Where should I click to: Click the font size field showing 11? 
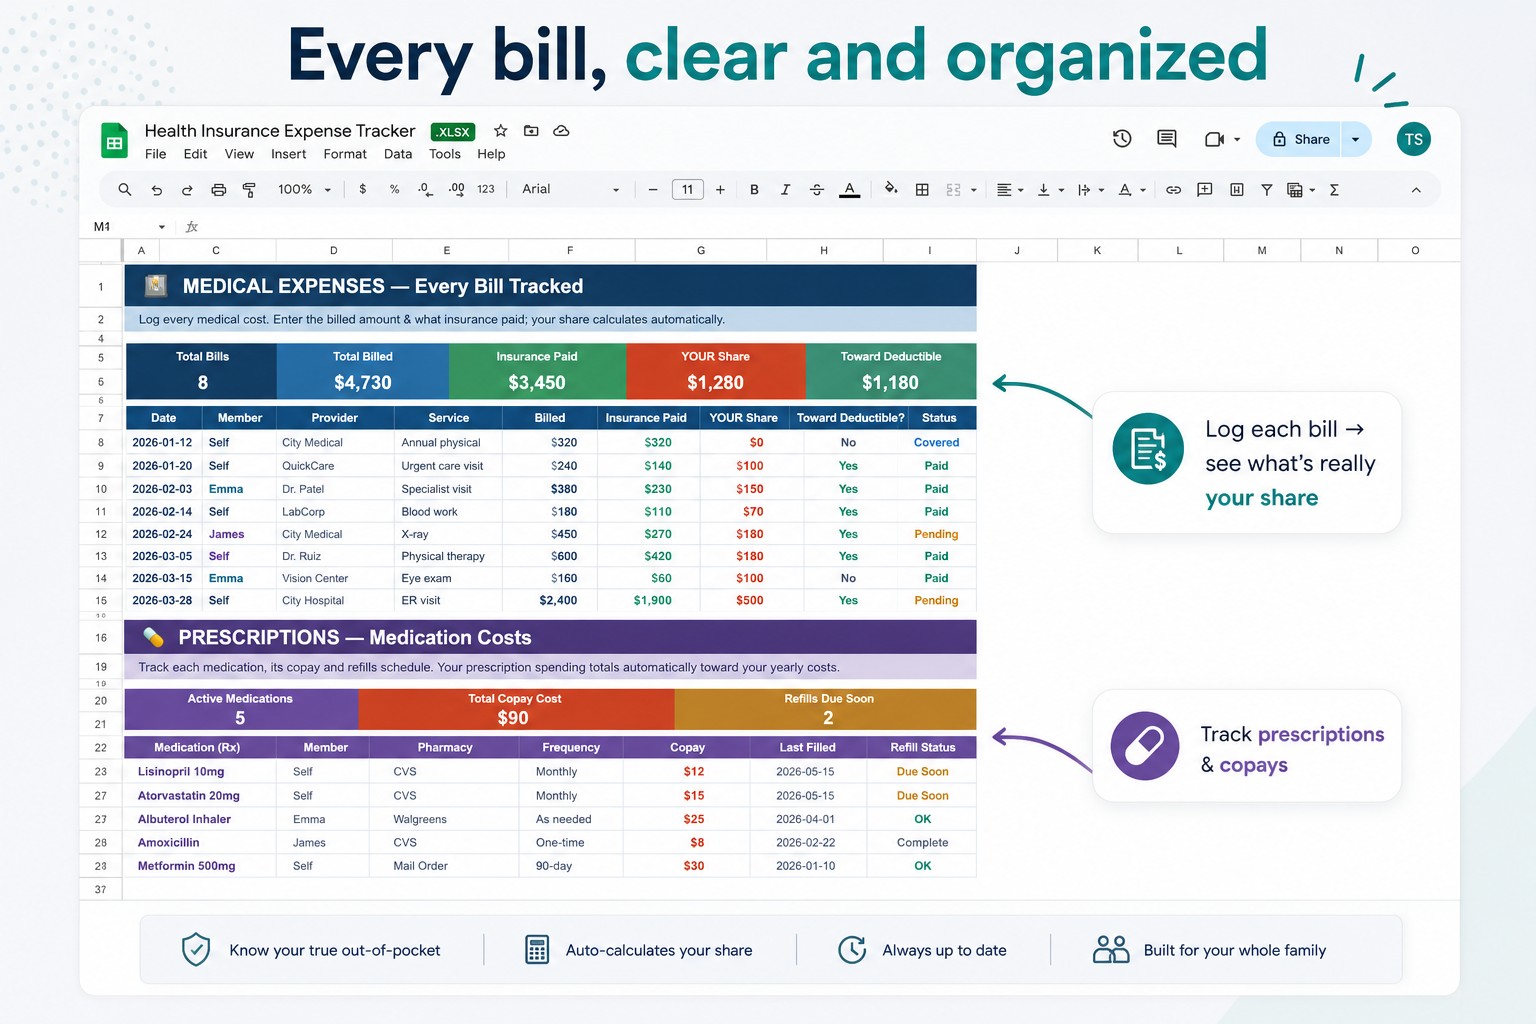[x=687, y=189]
